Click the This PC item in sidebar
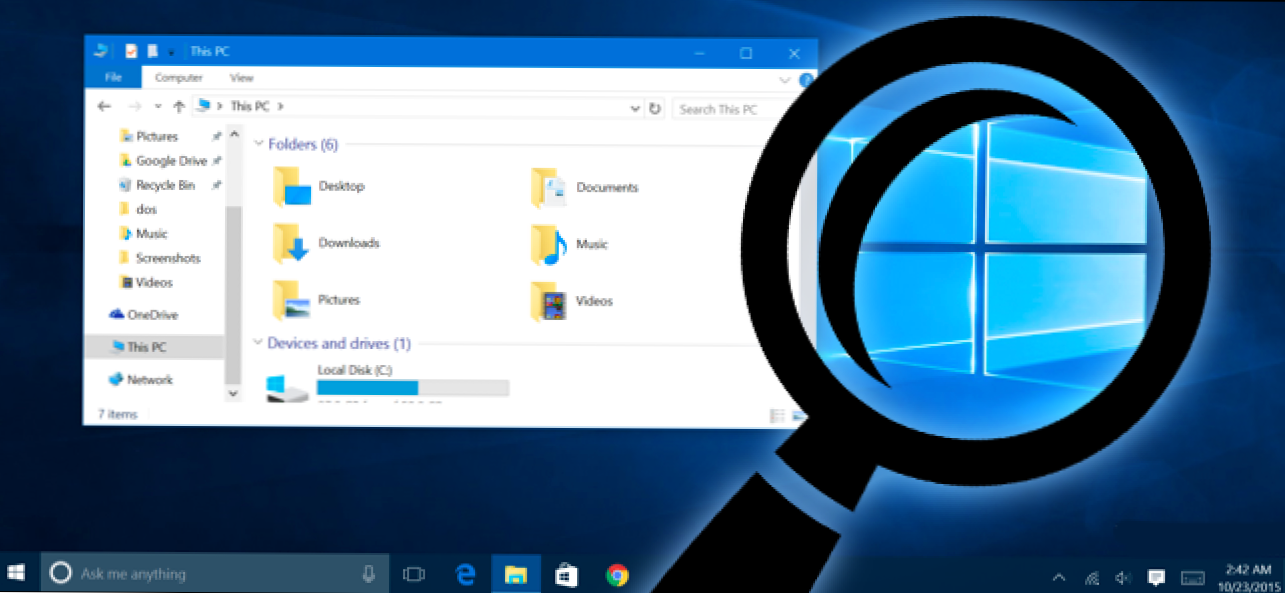Image resolution: width=1285 pixels, height=593 pixels. 154,347
